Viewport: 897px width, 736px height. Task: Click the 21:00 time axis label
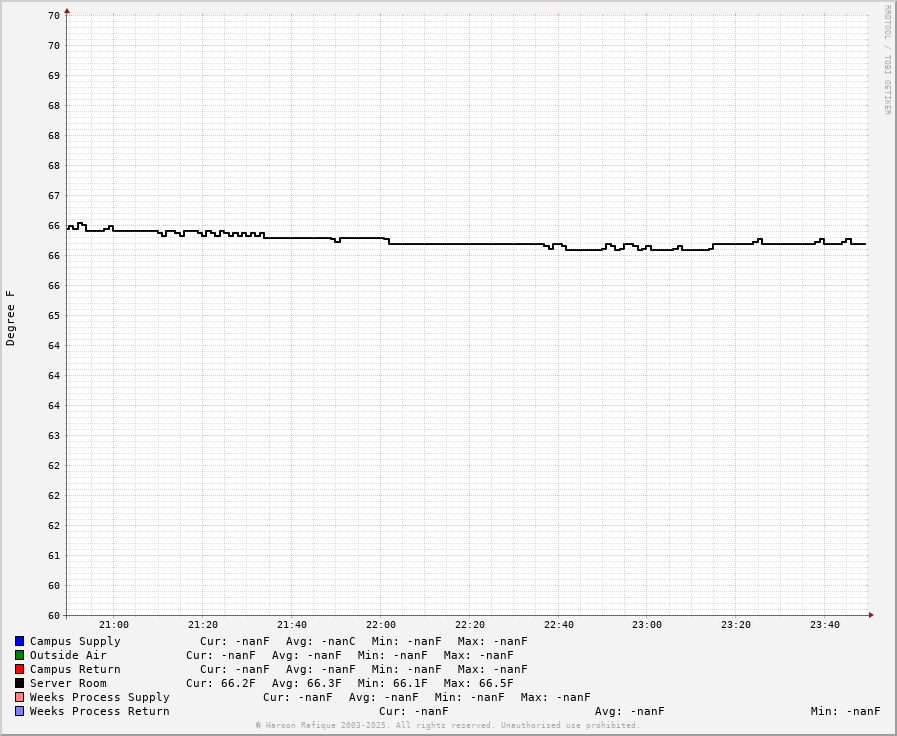point(113,625)
